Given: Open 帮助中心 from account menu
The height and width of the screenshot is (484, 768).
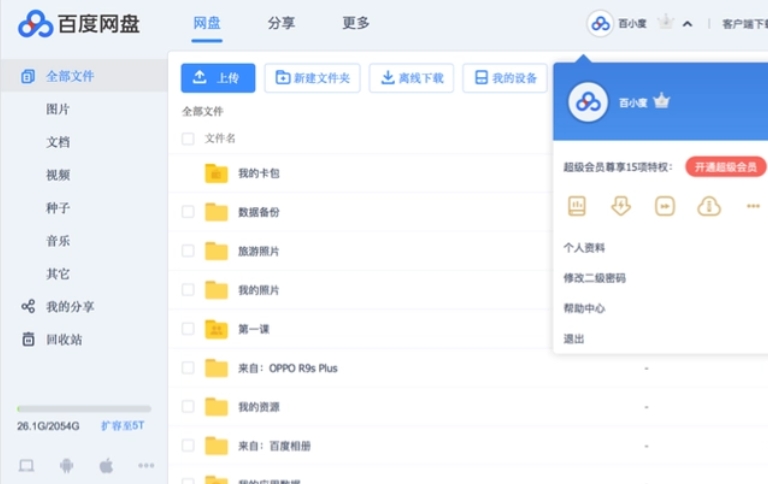Looking at the screenshot, I should click(x=584, y=308).
